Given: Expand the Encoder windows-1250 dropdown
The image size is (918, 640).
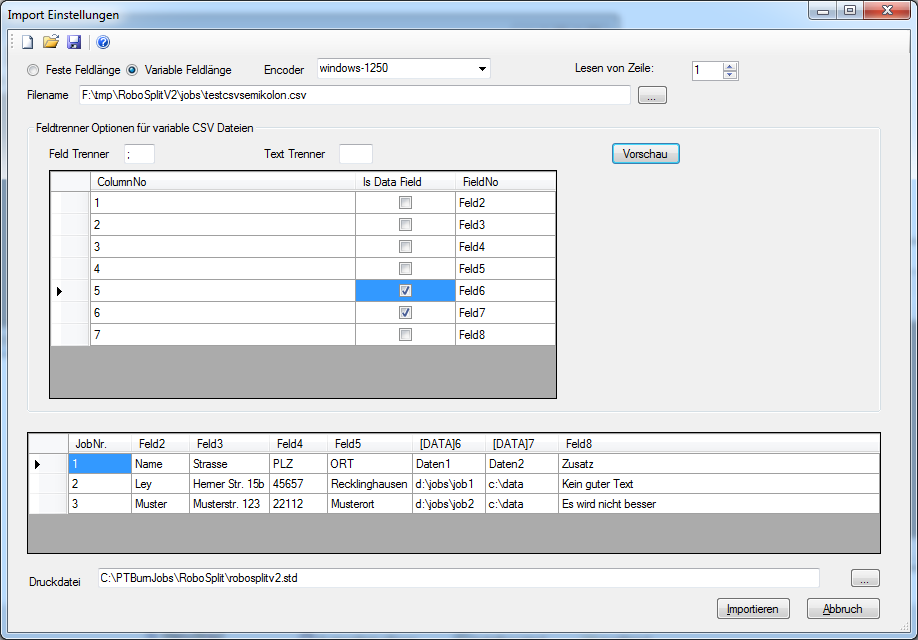Looking at the screenshot, I should click(482, 69).
